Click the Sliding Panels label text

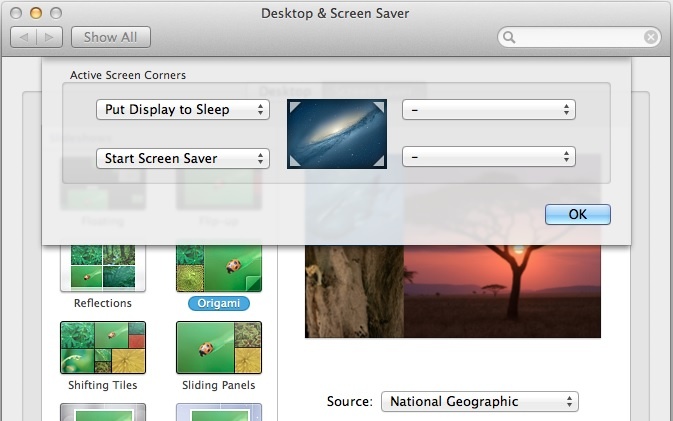click(219, 385)
